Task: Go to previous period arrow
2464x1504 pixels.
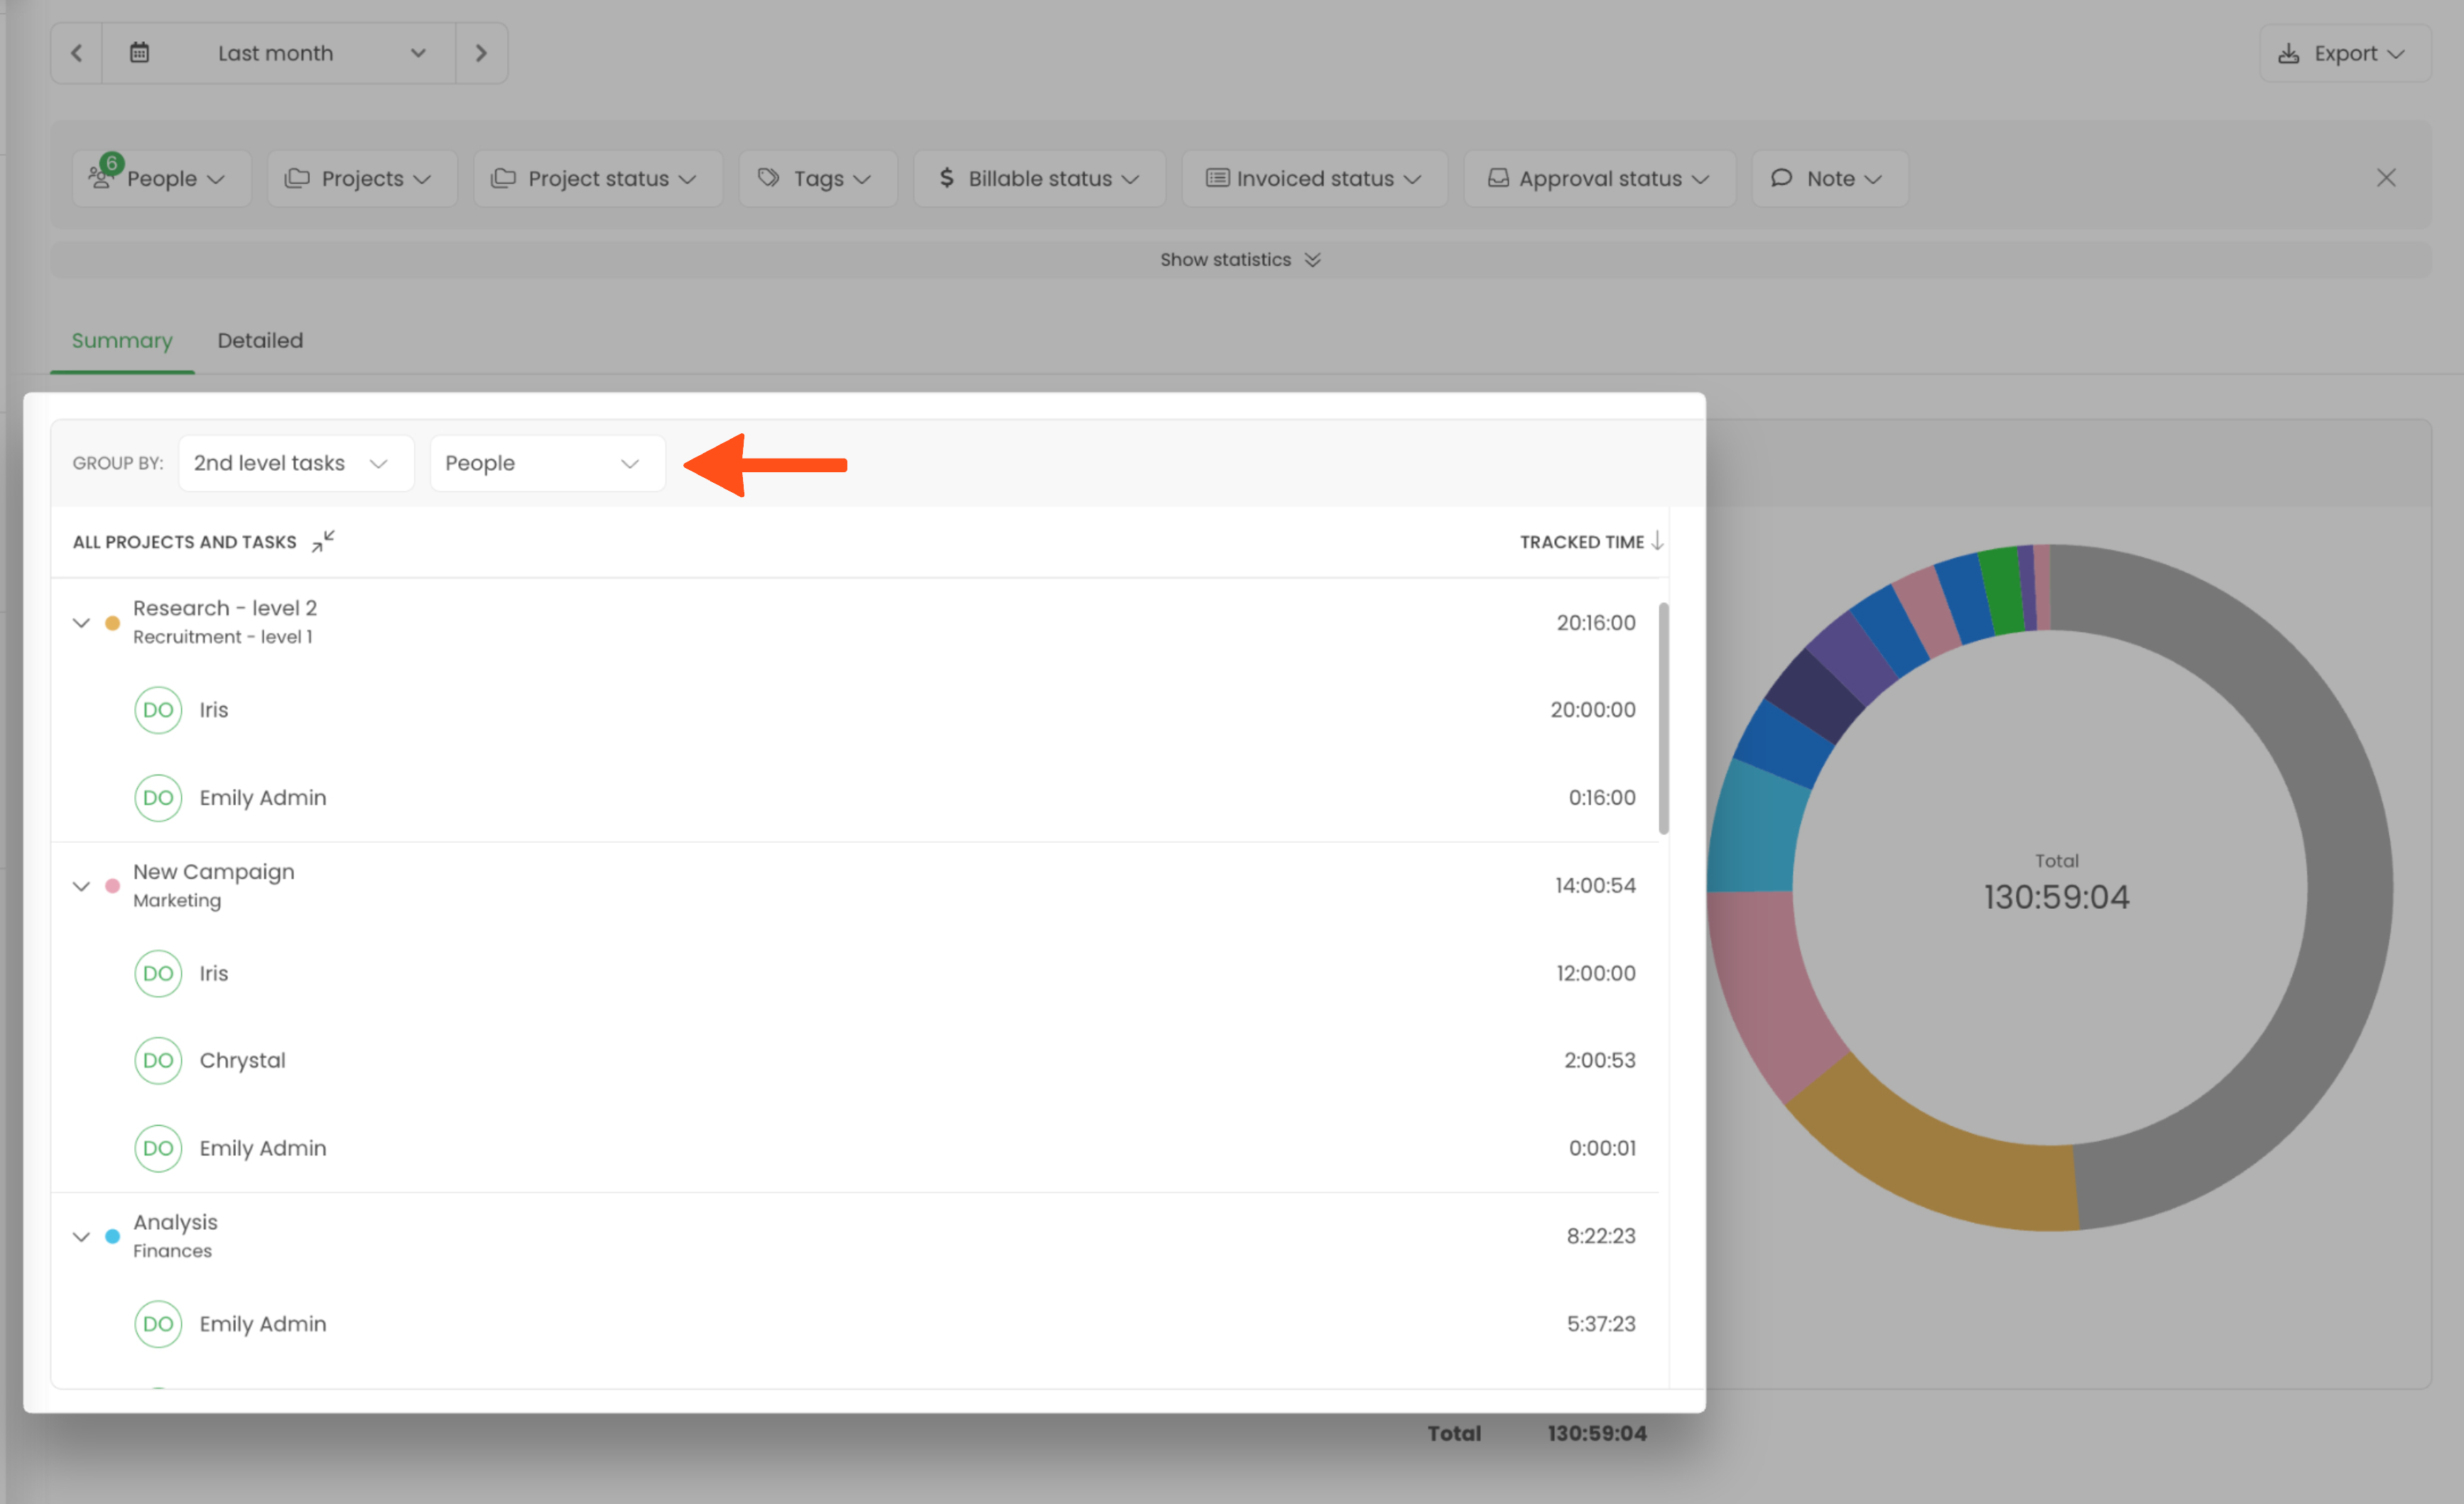Action: 77,53
